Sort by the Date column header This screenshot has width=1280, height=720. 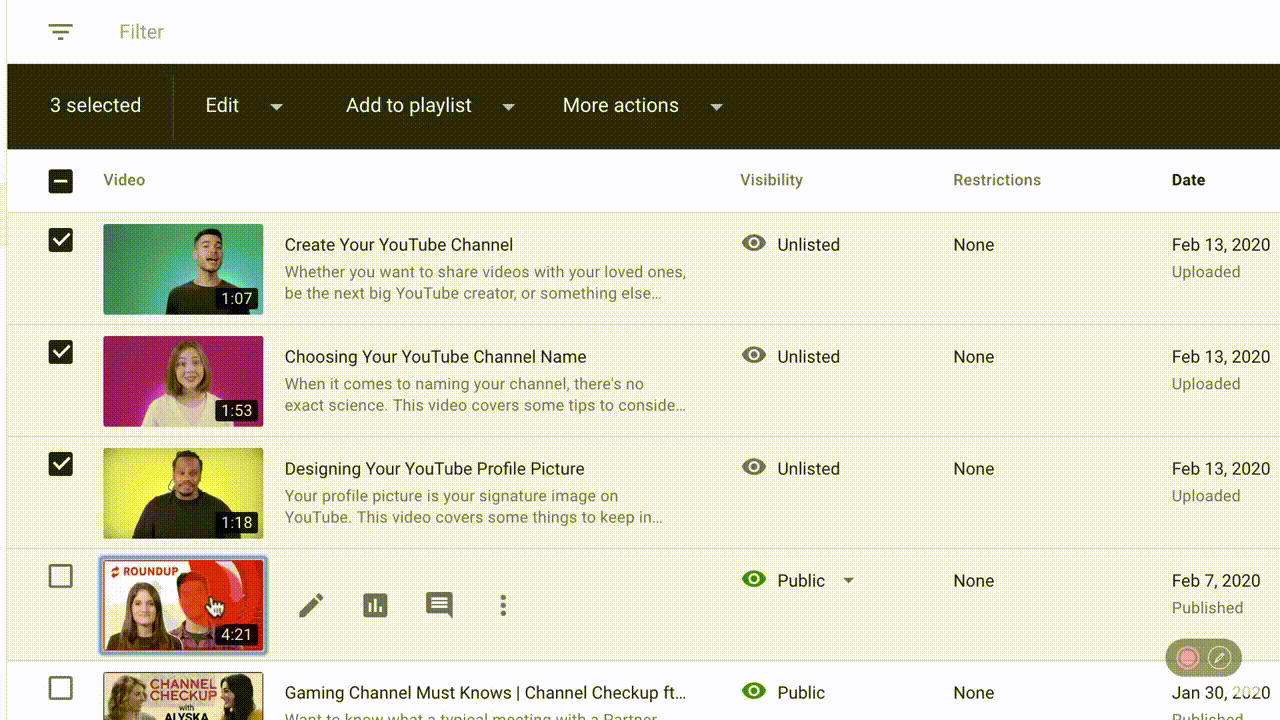[x=1188, y=180]
